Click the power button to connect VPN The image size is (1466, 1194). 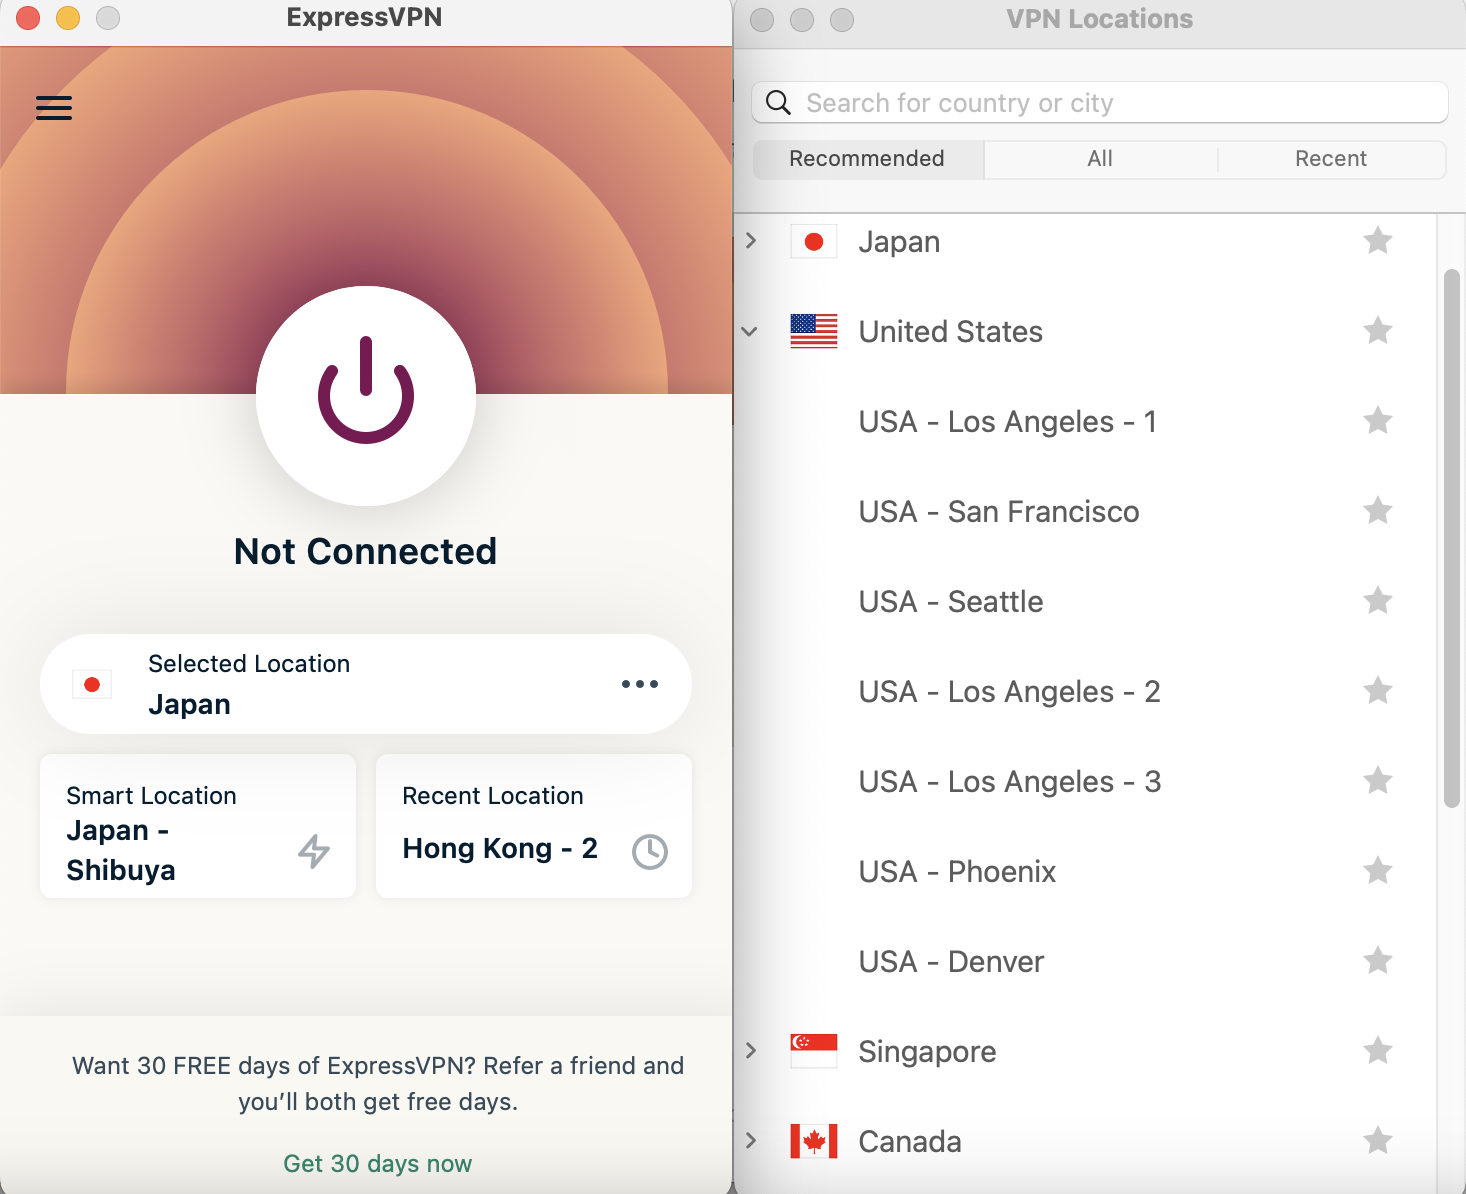point(366,395)
